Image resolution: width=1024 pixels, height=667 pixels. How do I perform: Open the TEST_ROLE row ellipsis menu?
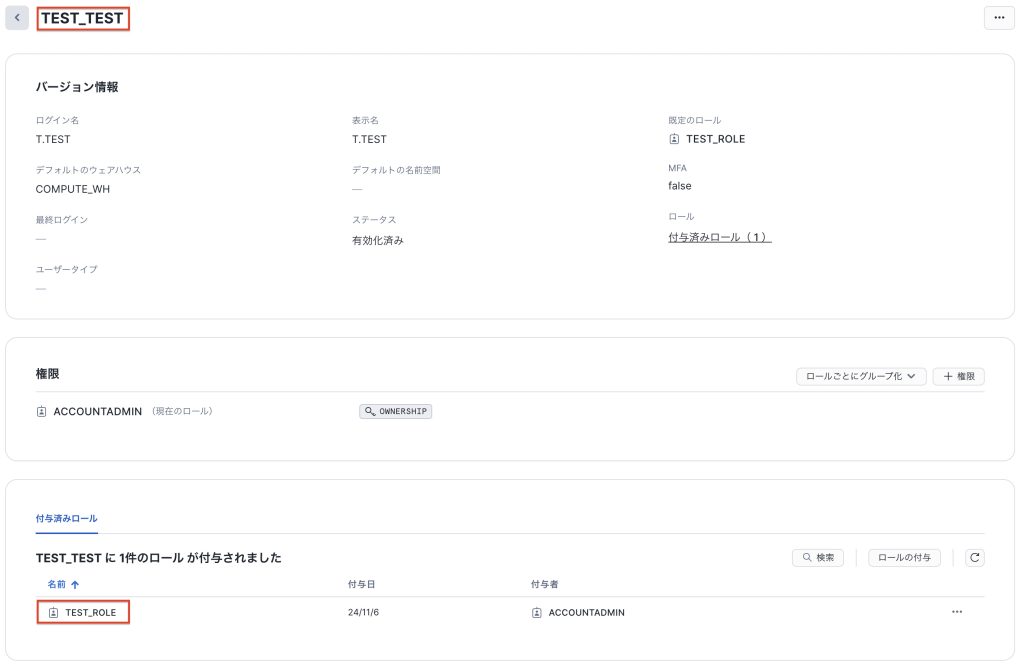[x=956, y=612]
